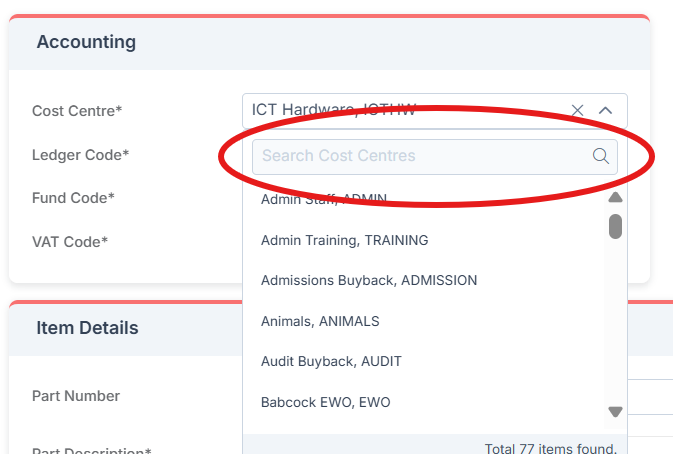Click the Item Details section header
Viewport: 673px width, 454px height.
click(88, 328)
